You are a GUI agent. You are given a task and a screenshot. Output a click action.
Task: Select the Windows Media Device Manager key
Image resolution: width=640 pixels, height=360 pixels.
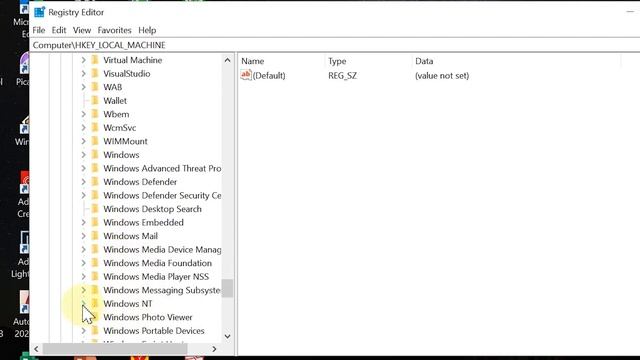point(162,249)
